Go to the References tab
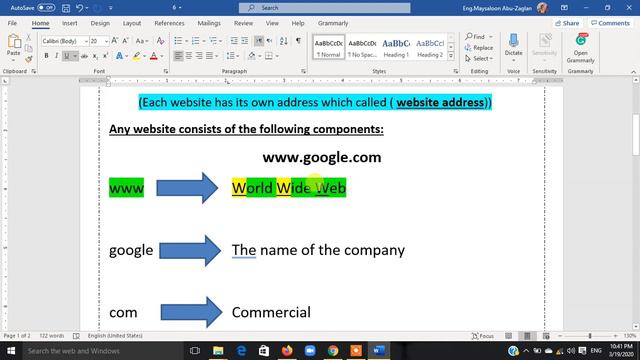Viewport: 640px width, 360px height. coord(169,23)
